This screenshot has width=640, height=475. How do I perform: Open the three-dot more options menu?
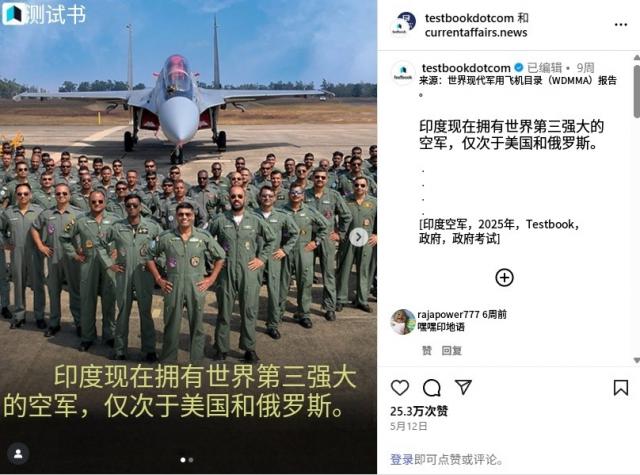(x=621, y=25)
